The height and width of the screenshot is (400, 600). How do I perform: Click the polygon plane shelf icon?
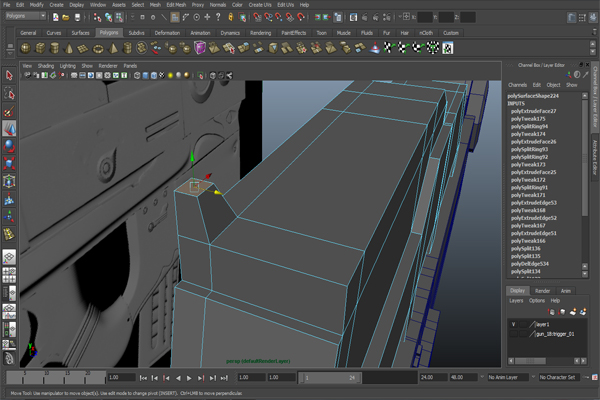tap(83, 48)
